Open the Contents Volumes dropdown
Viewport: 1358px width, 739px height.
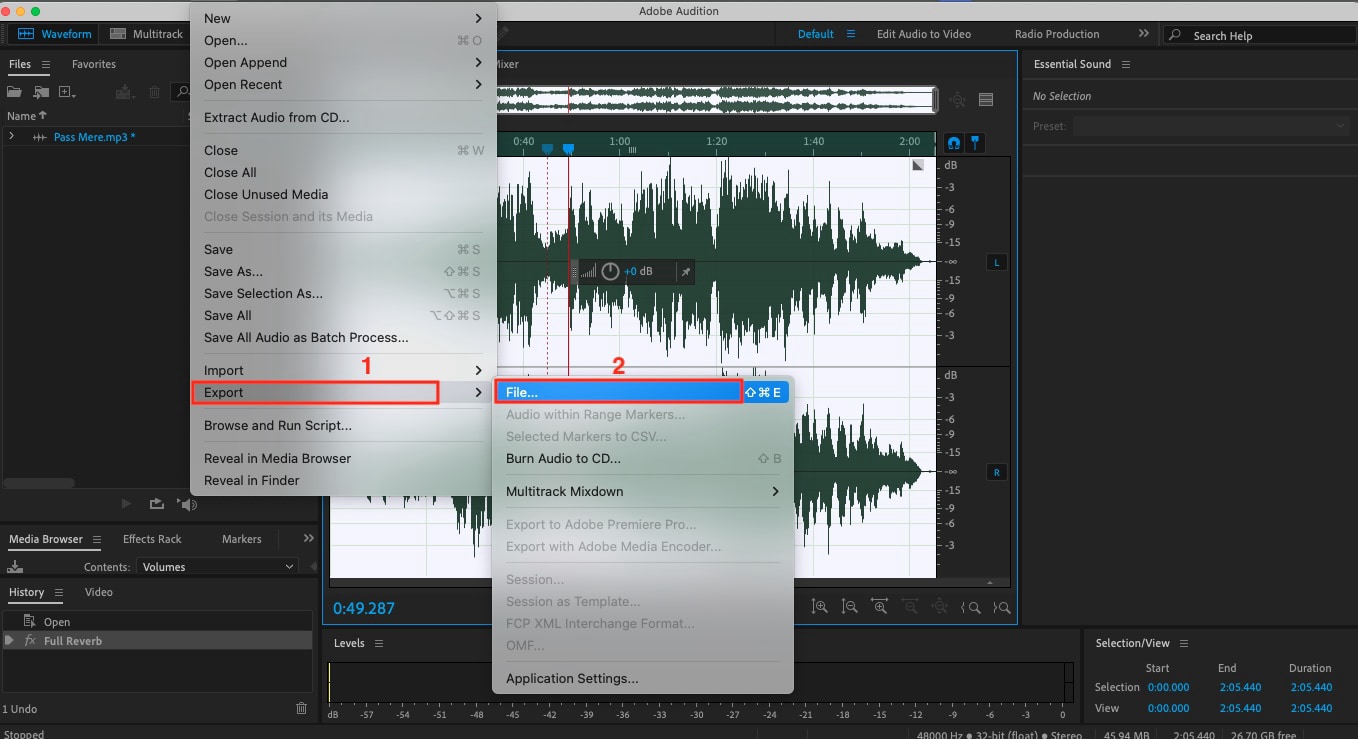(216, 567)
